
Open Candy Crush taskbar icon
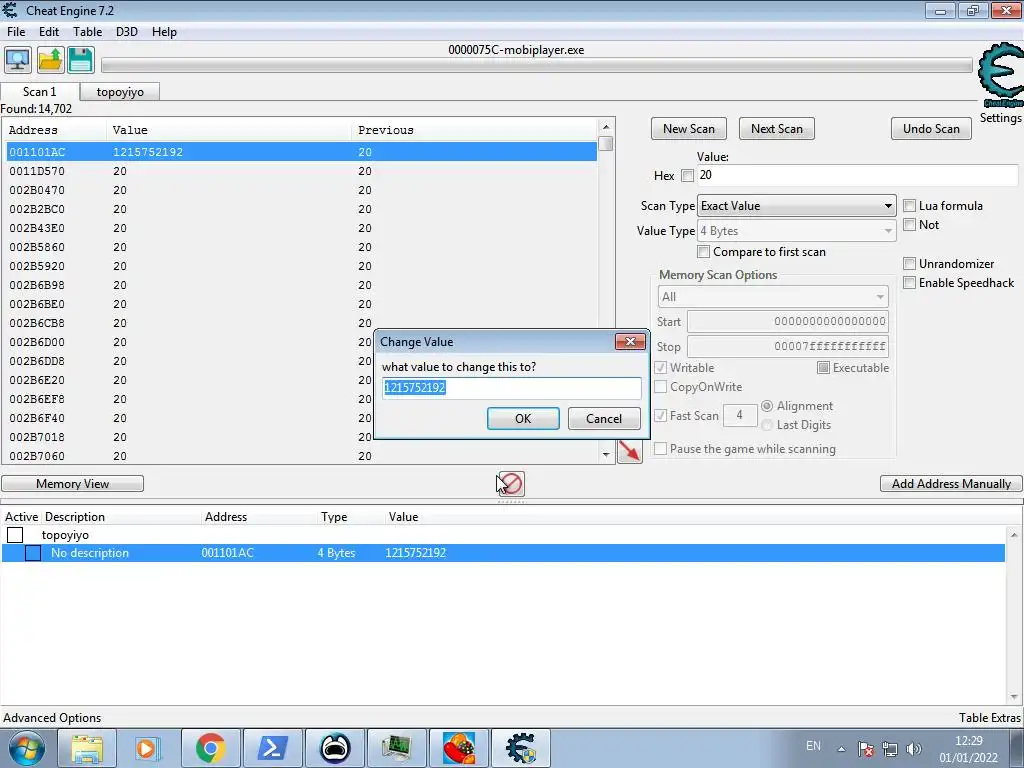(458, 748)
